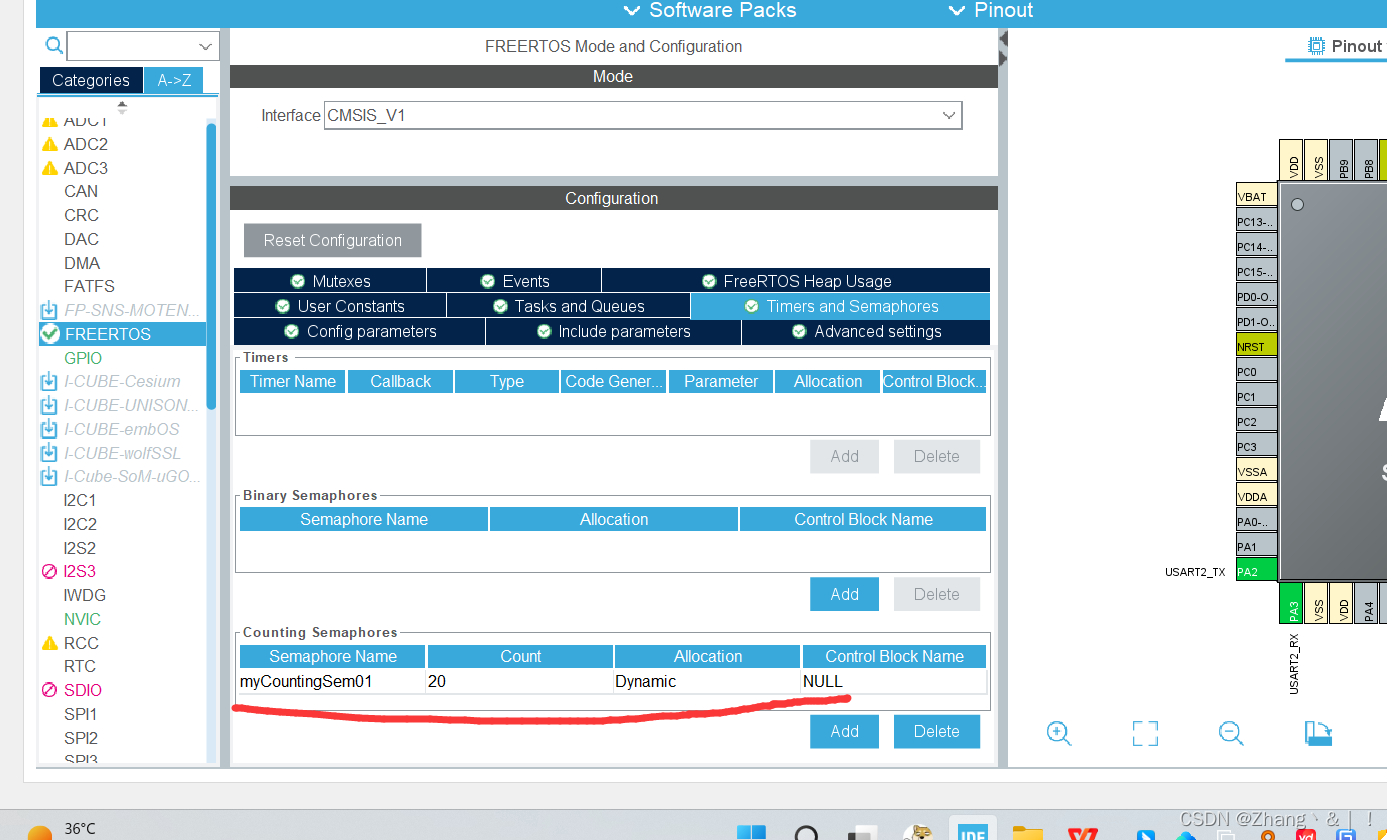Select DMA in the list
Viewport: 1387px width, 840px height.
(82, 263)
